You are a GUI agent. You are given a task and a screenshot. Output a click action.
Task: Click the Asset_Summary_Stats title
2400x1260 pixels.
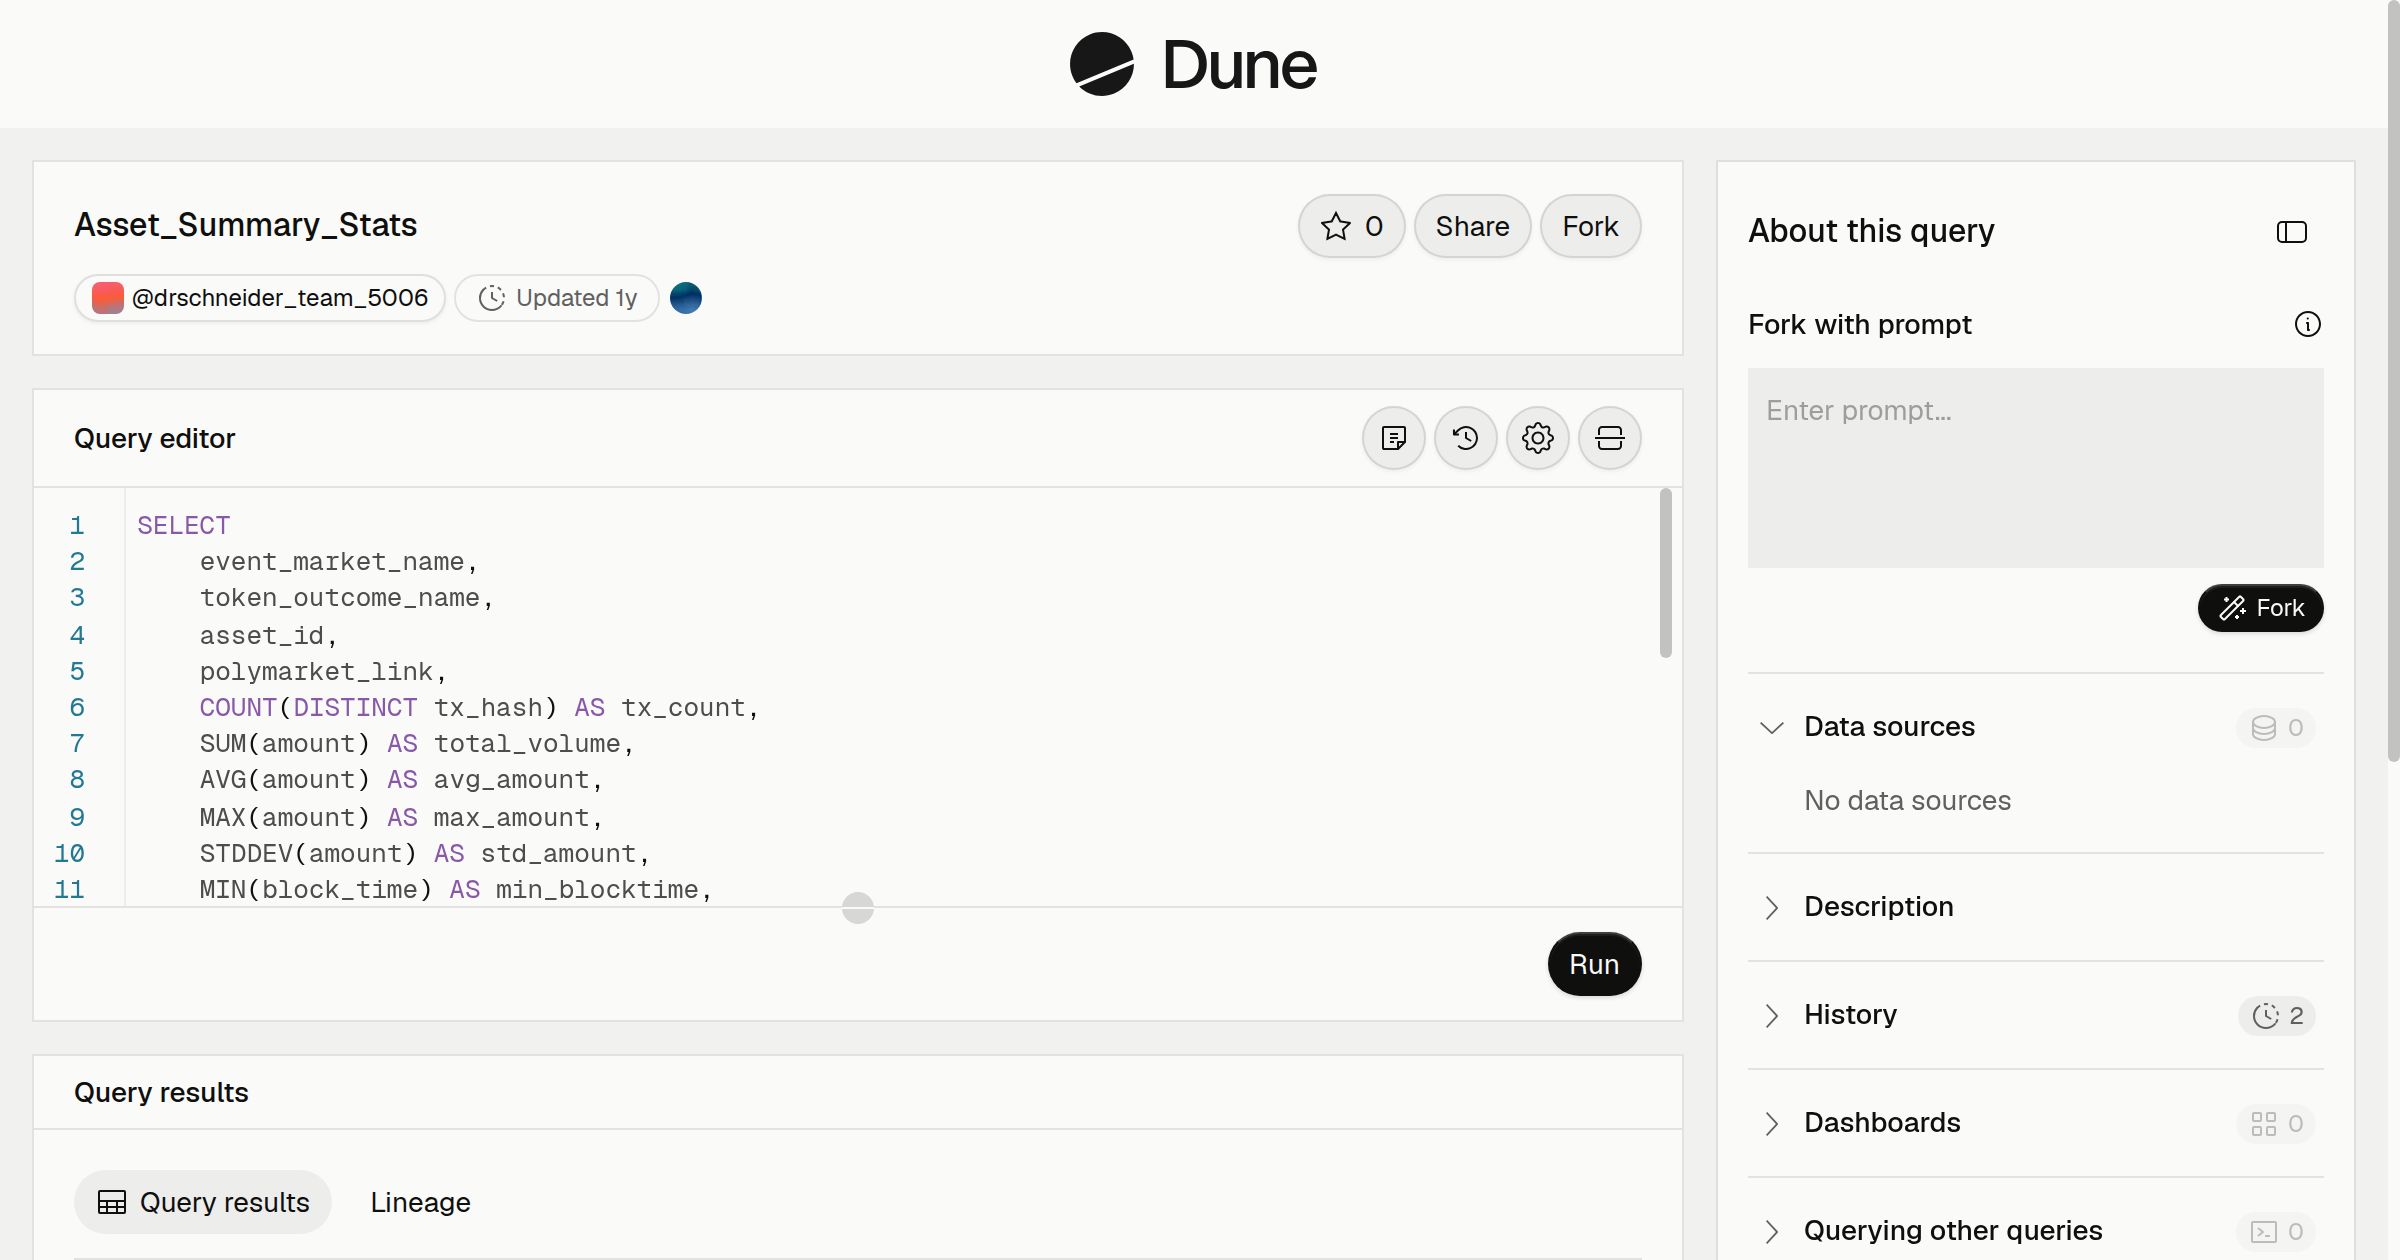point(246,225)
